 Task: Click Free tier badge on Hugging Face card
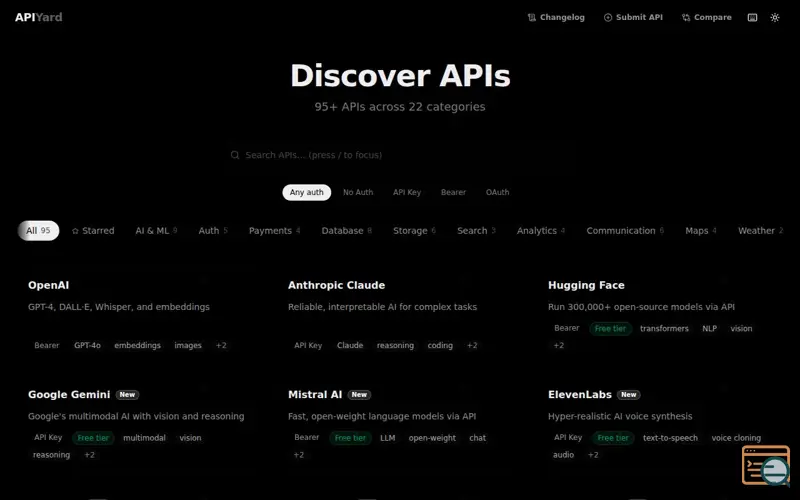click(x=610, y=329)
